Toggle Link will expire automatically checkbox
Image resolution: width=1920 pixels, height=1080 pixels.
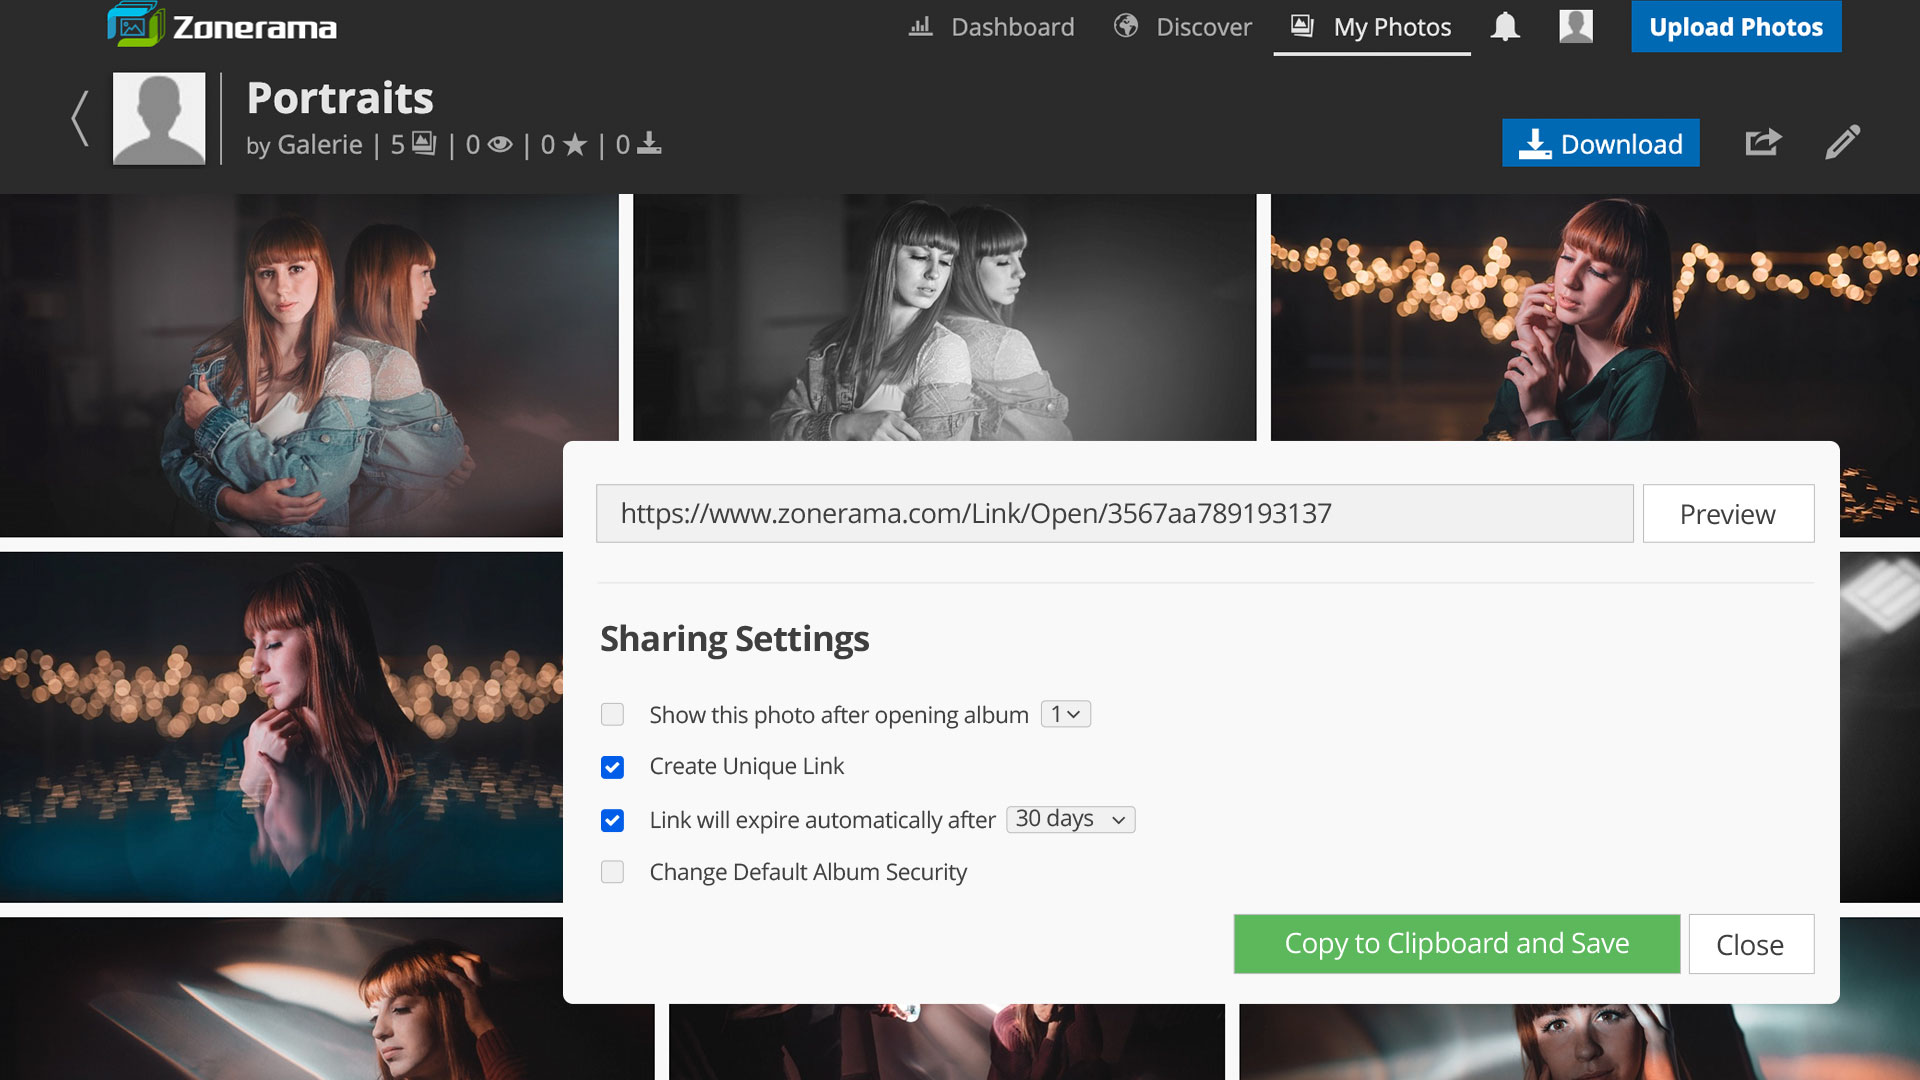point(612,821)
